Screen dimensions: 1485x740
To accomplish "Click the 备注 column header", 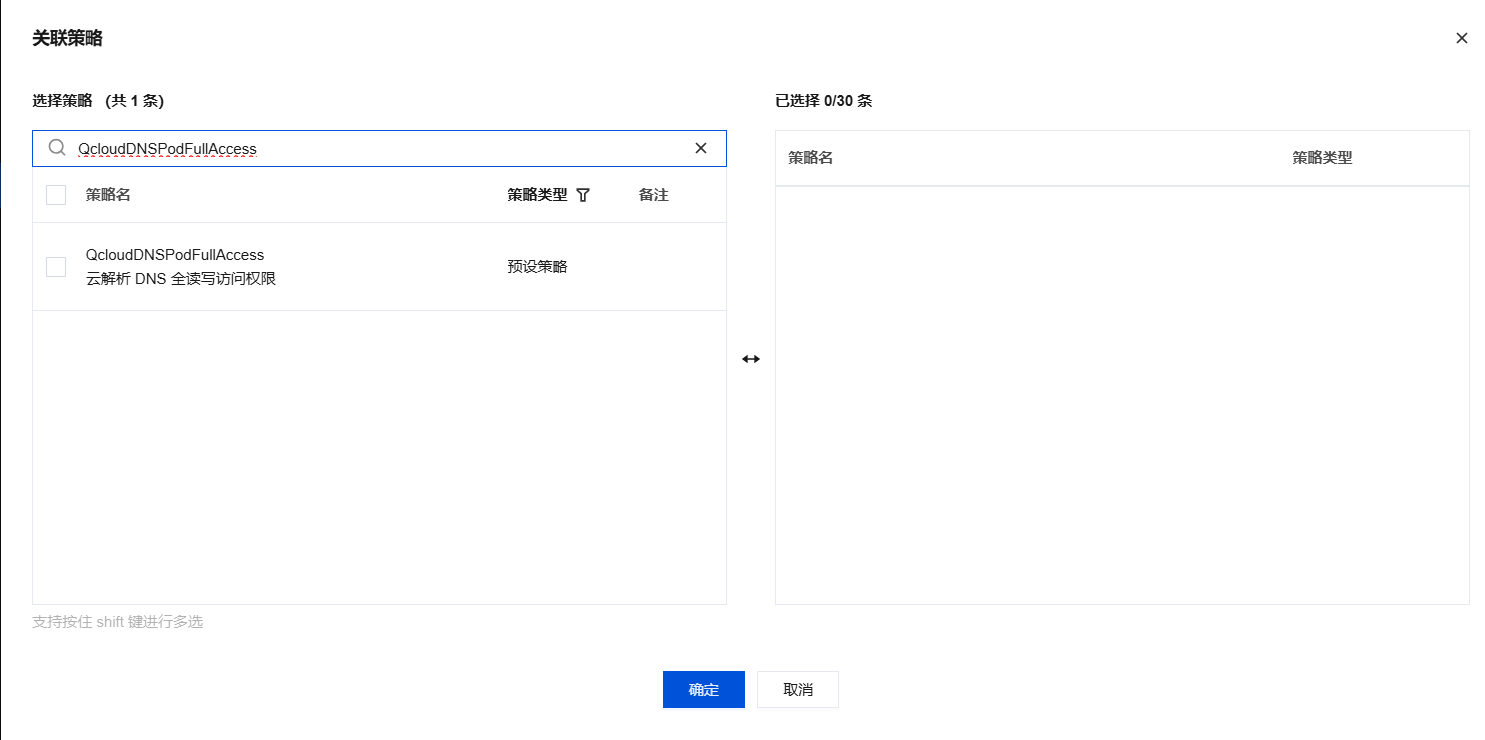I will (x=653, y=195).
